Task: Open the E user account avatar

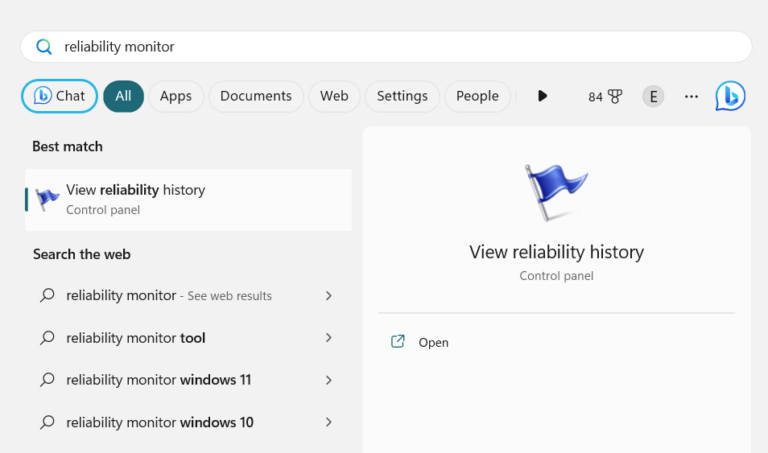Action: (653, 96)
